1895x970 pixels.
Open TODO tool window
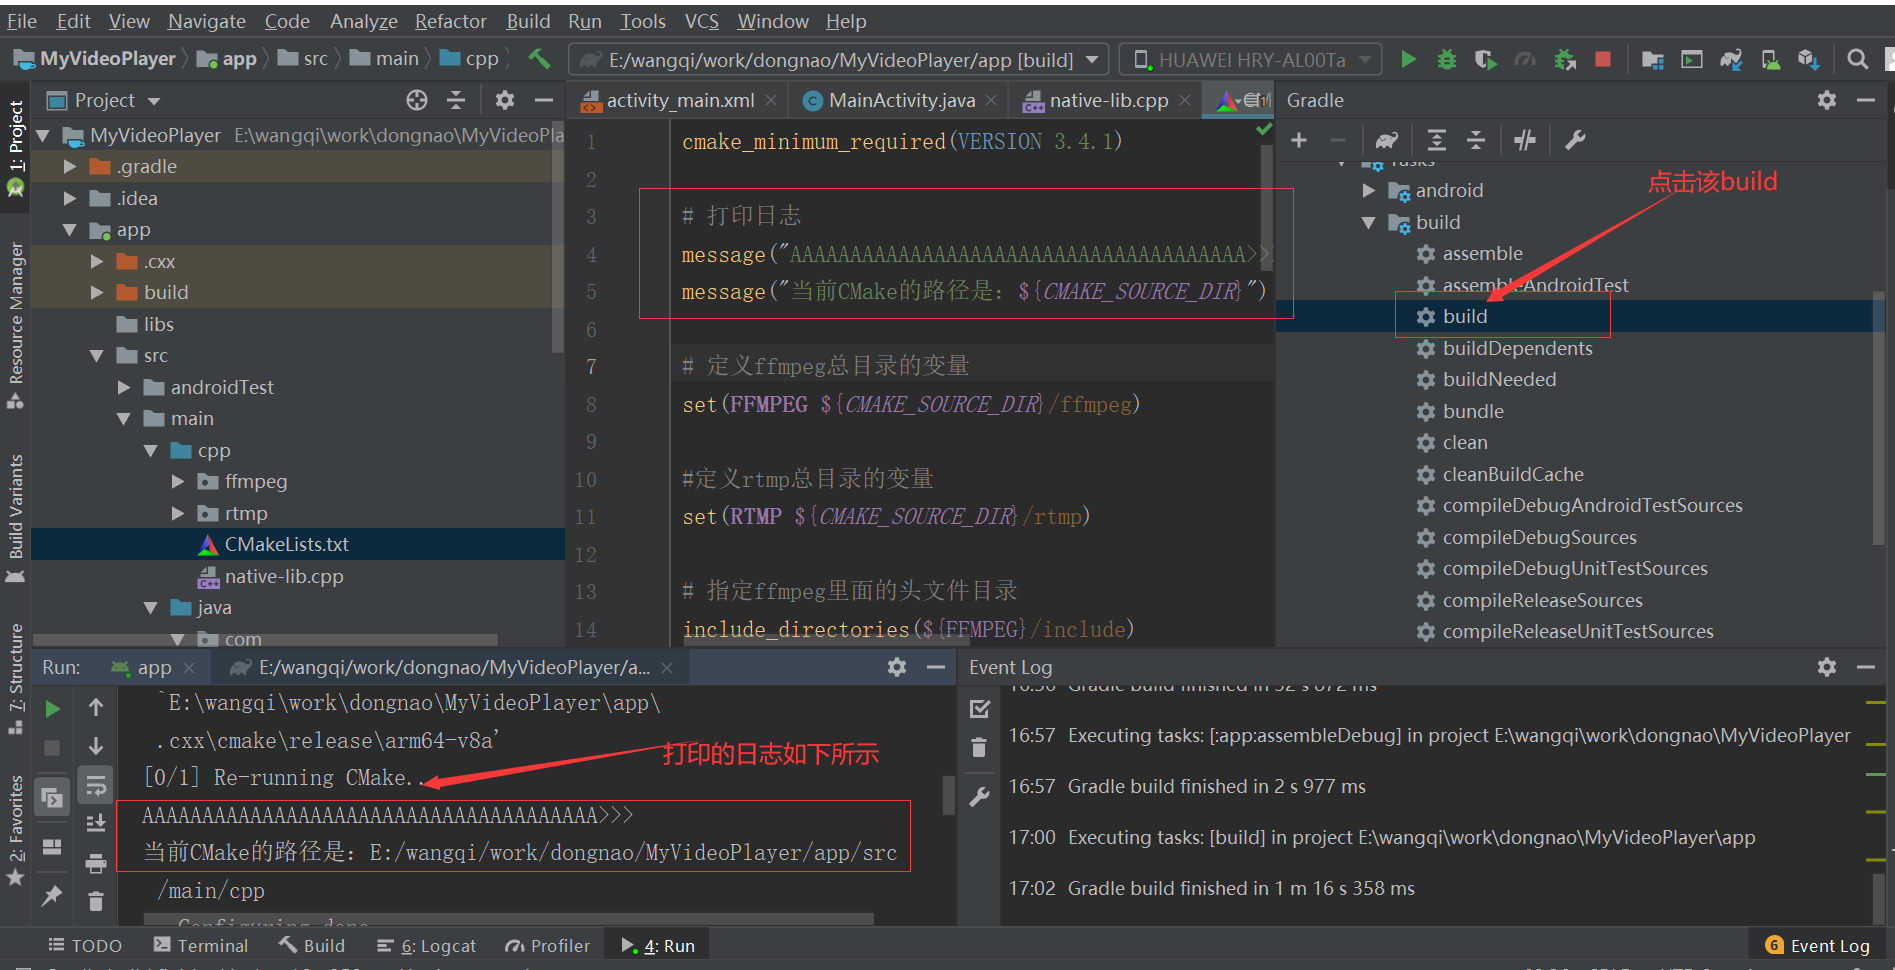click(x=85, y=945)
